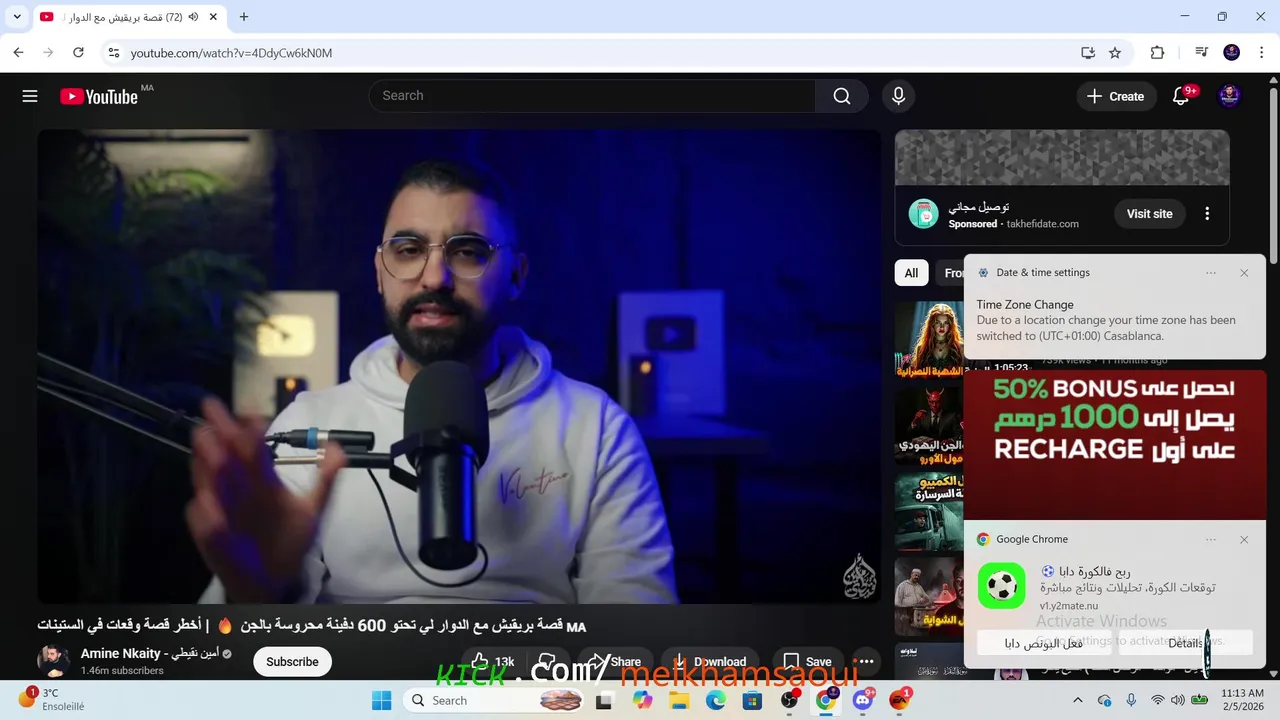
Task: Switch to Chrome in taskbar
Action: click(826, 700)
